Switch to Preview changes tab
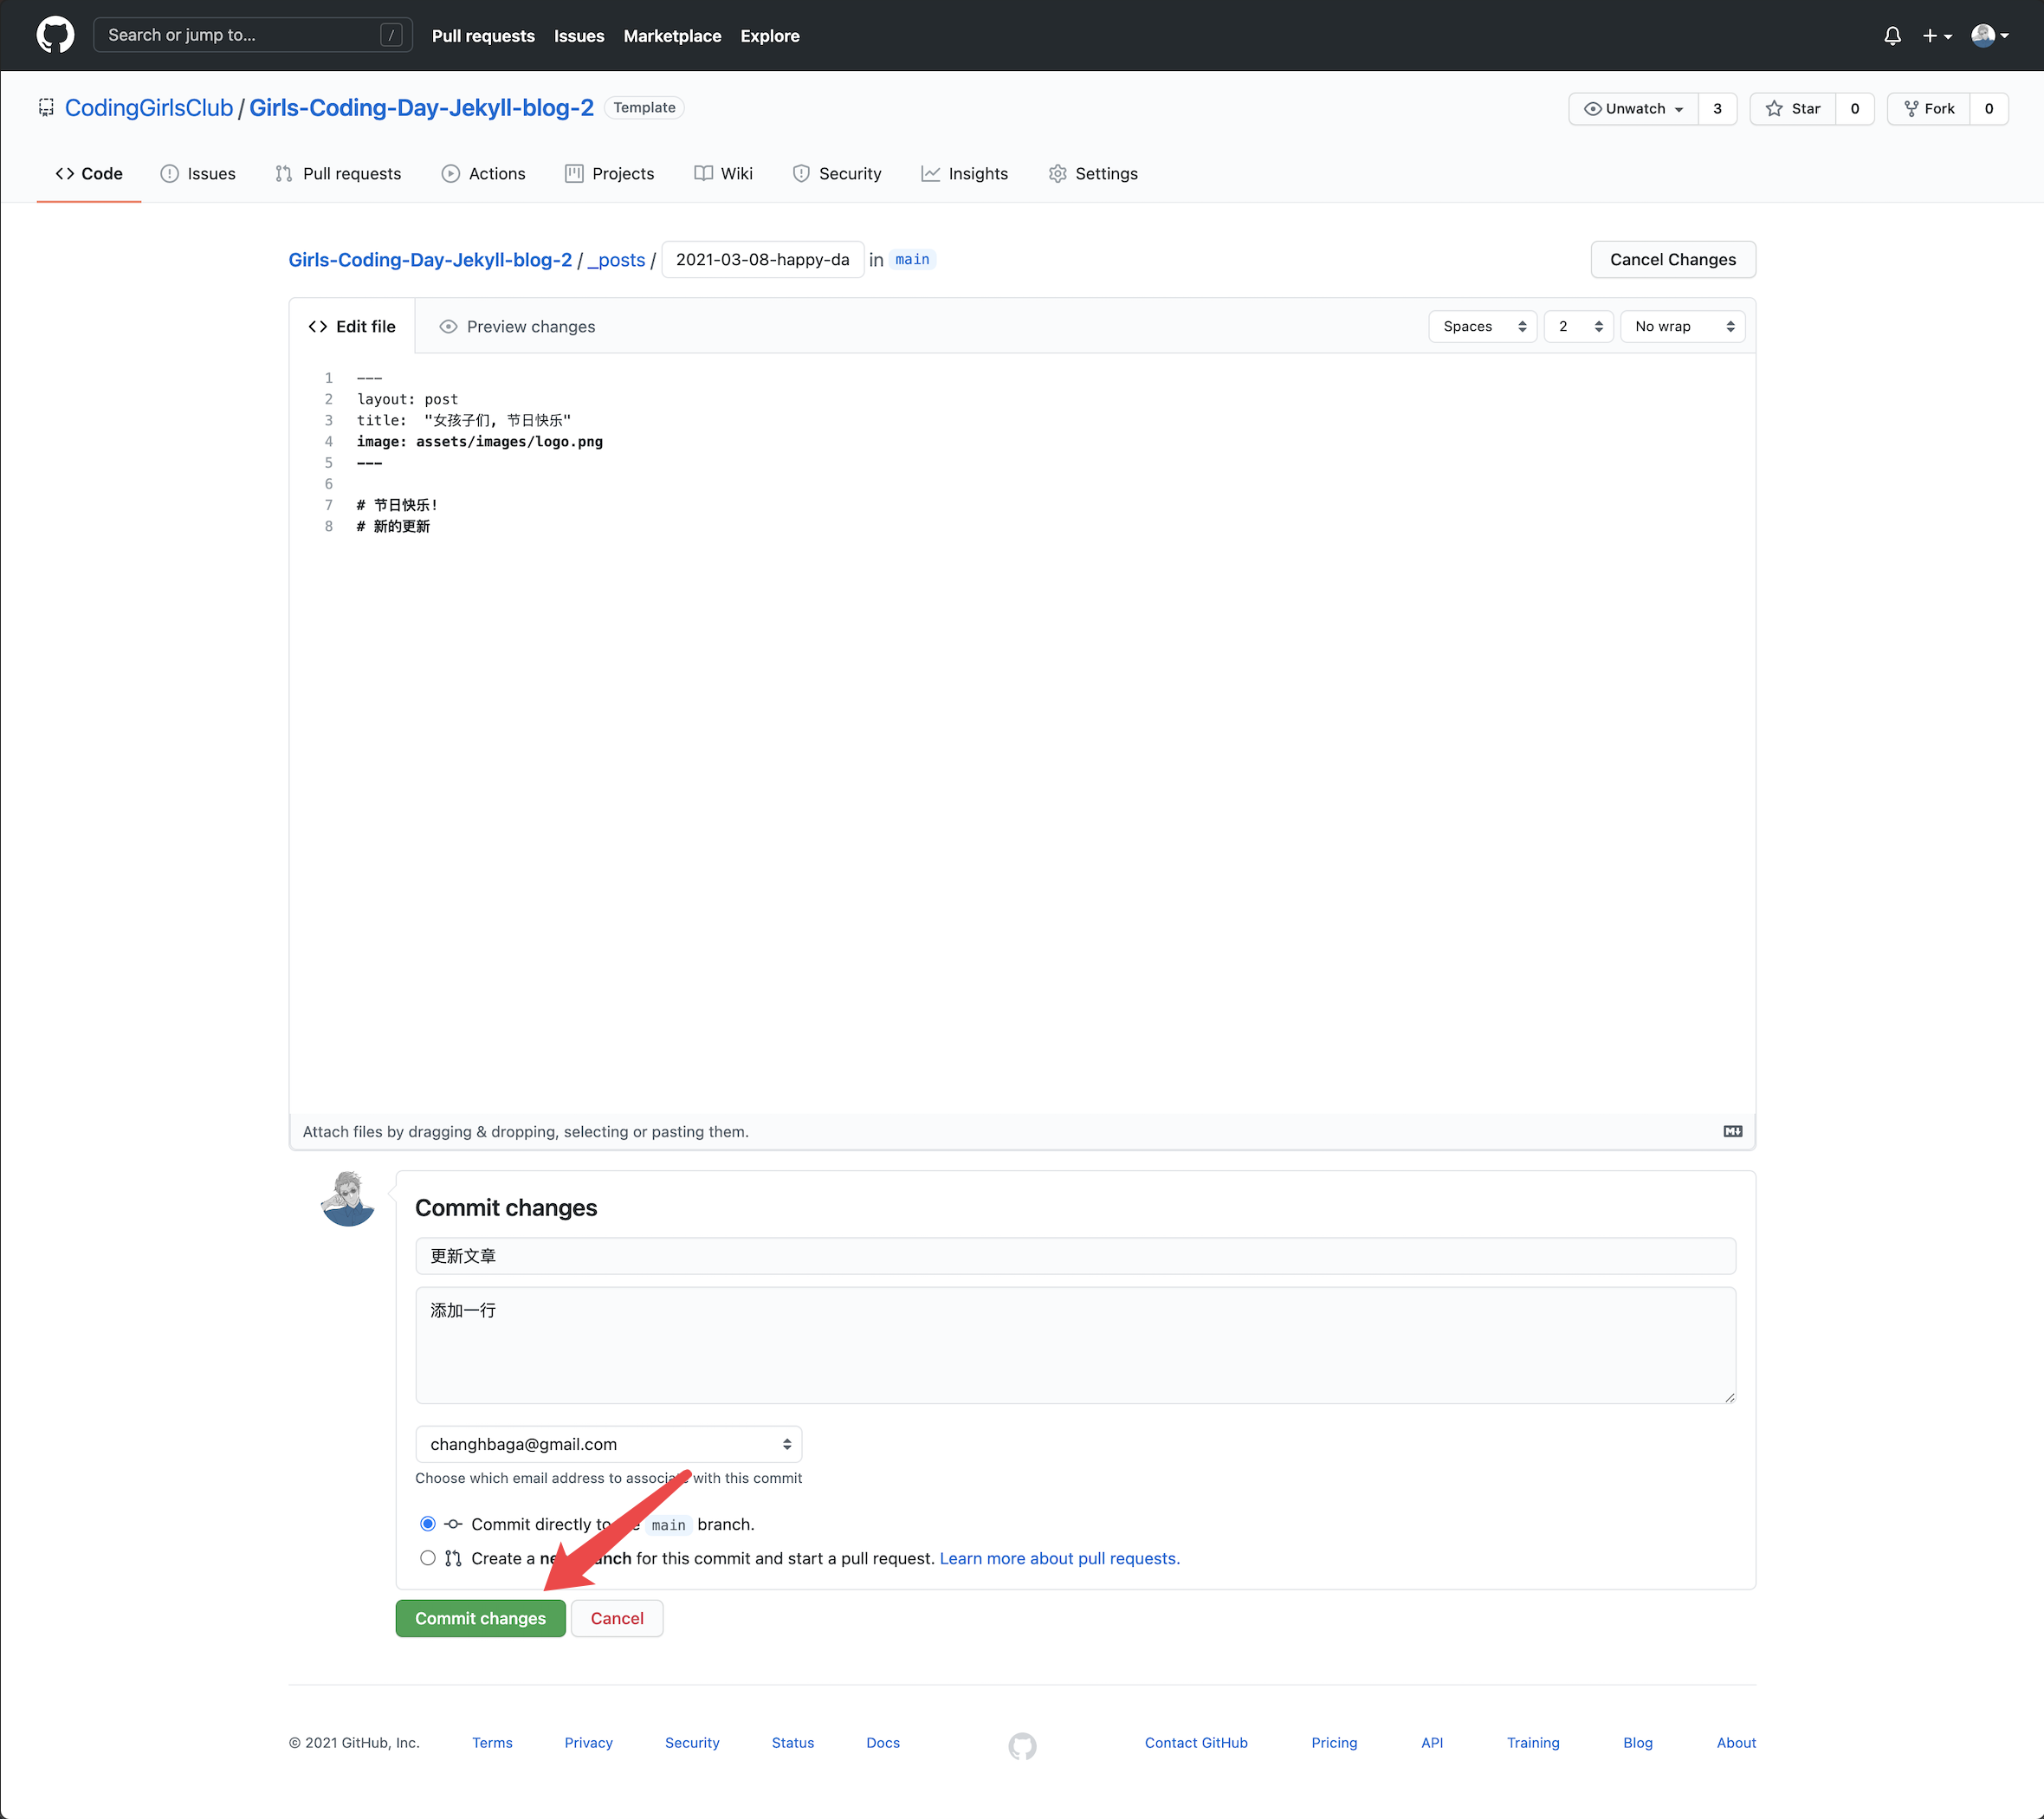Screen dimensions: 2044x1819 point(517,327)
